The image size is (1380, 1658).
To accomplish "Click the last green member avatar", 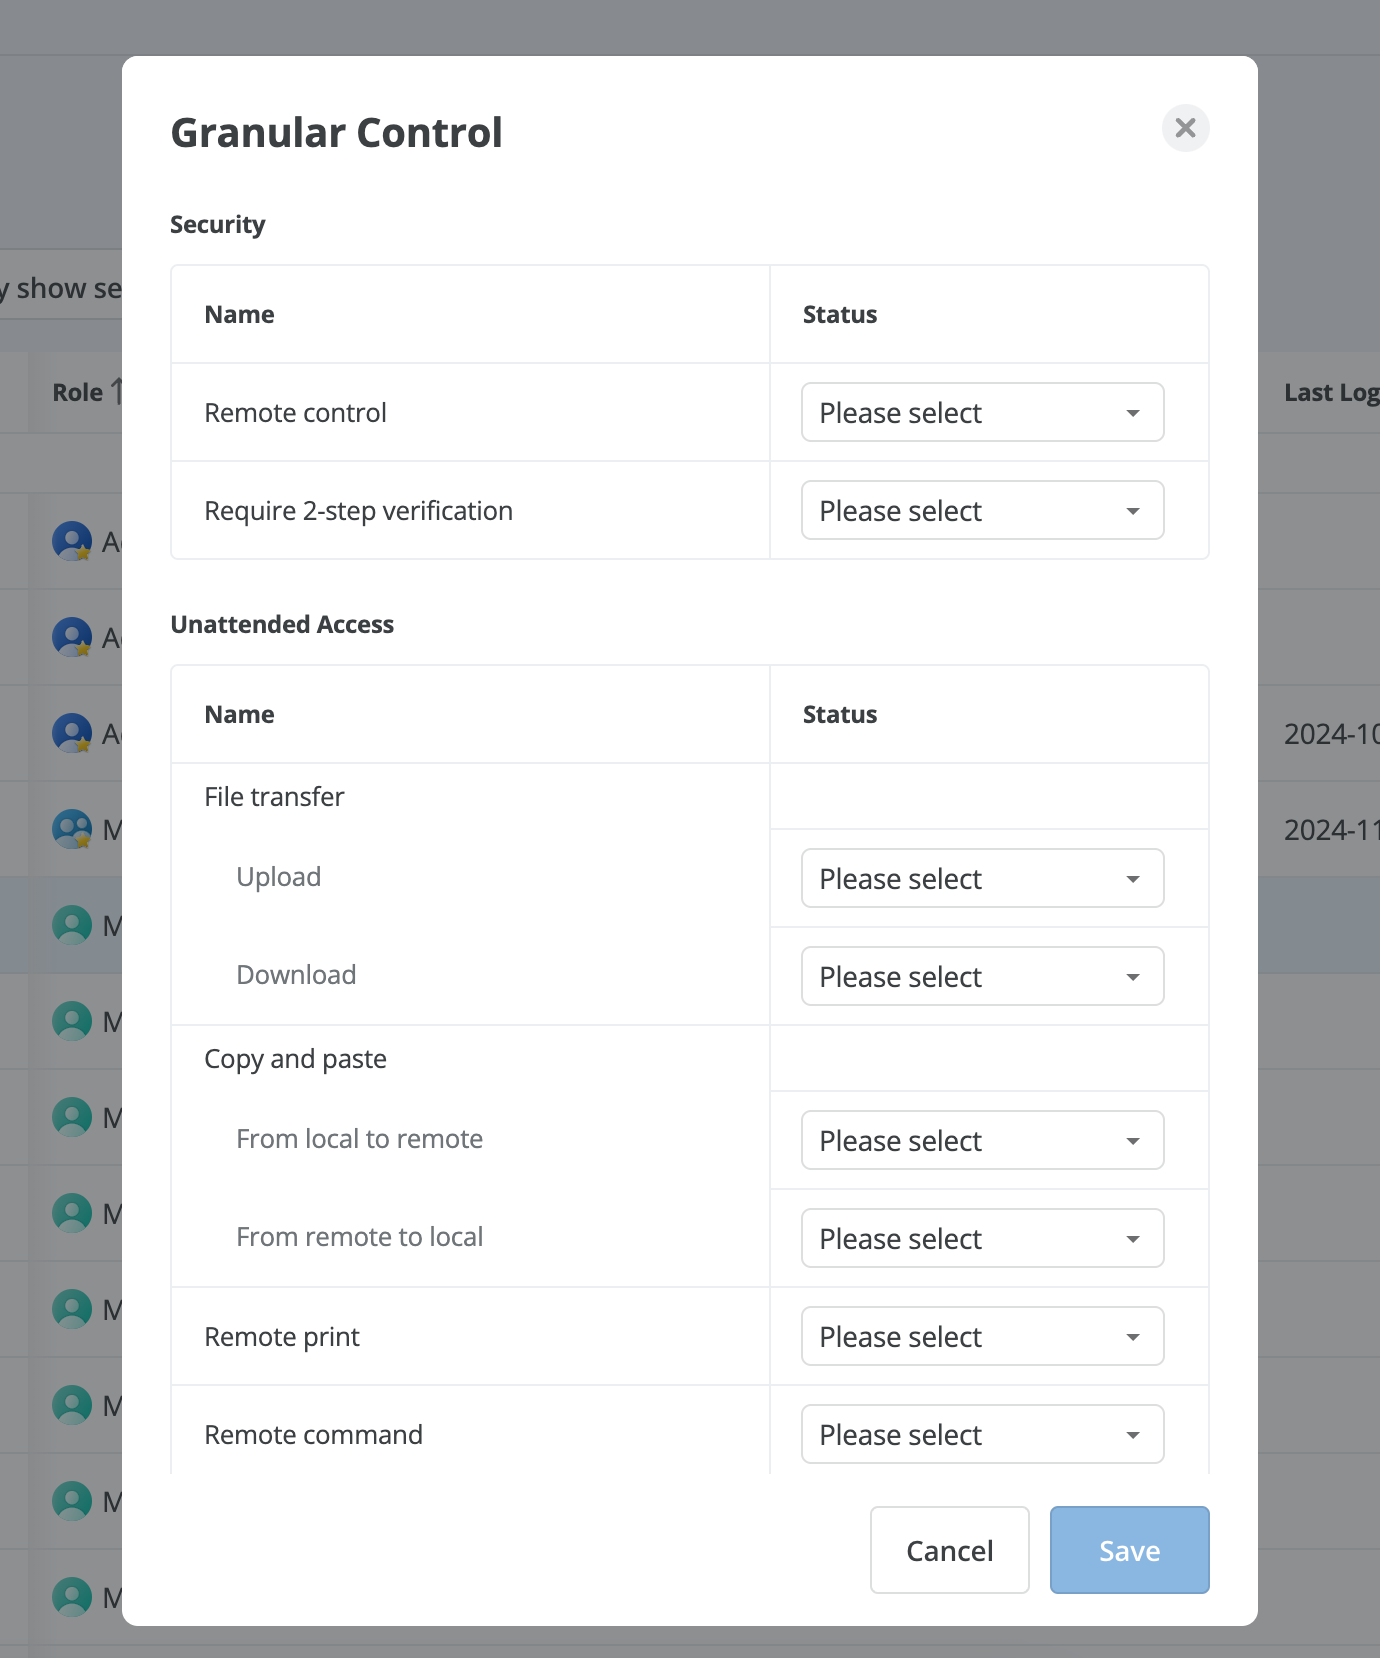I will (x=72, y=1597).
